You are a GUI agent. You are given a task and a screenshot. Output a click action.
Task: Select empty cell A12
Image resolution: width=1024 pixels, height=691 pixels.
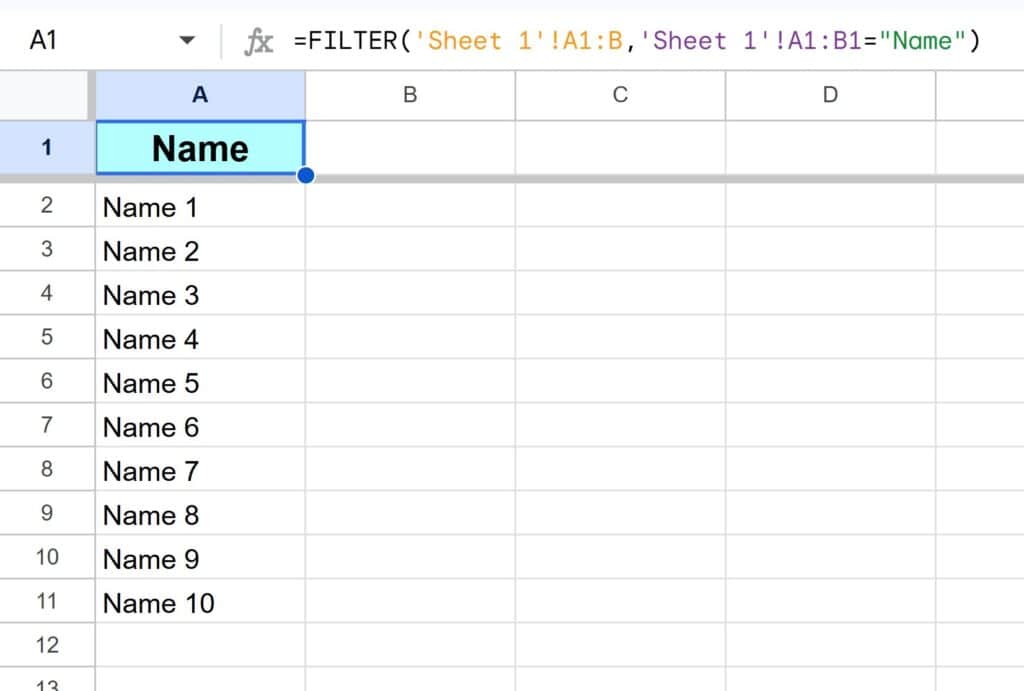pos(200,645)
